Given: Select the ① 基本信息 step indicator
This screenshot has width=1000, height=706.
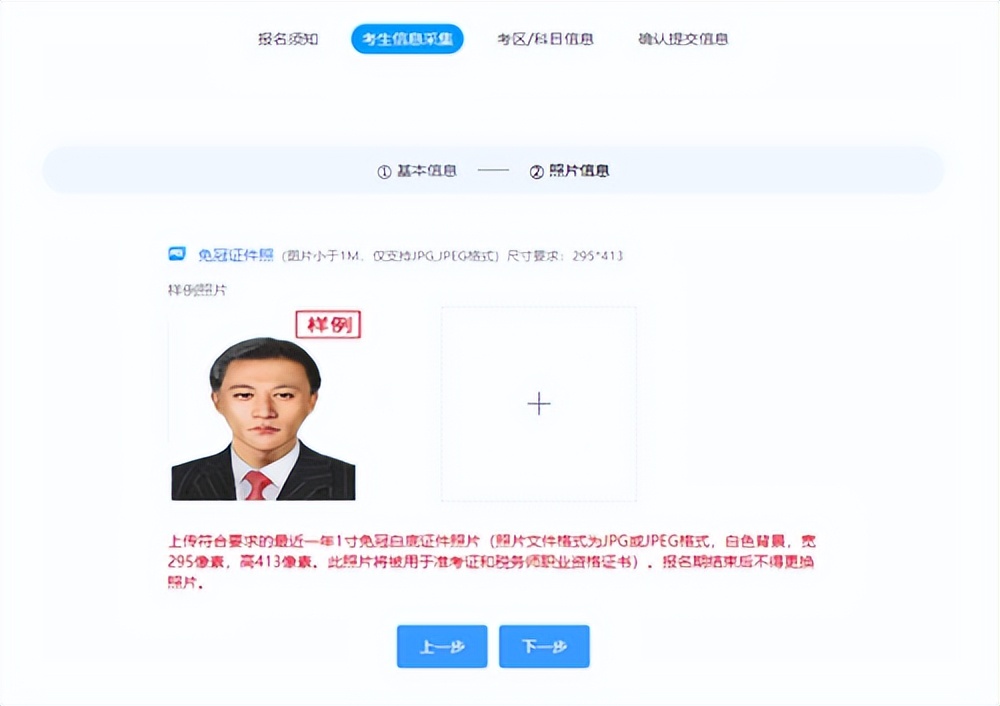Looking at the screenshot, I should [x=417, y=170].
